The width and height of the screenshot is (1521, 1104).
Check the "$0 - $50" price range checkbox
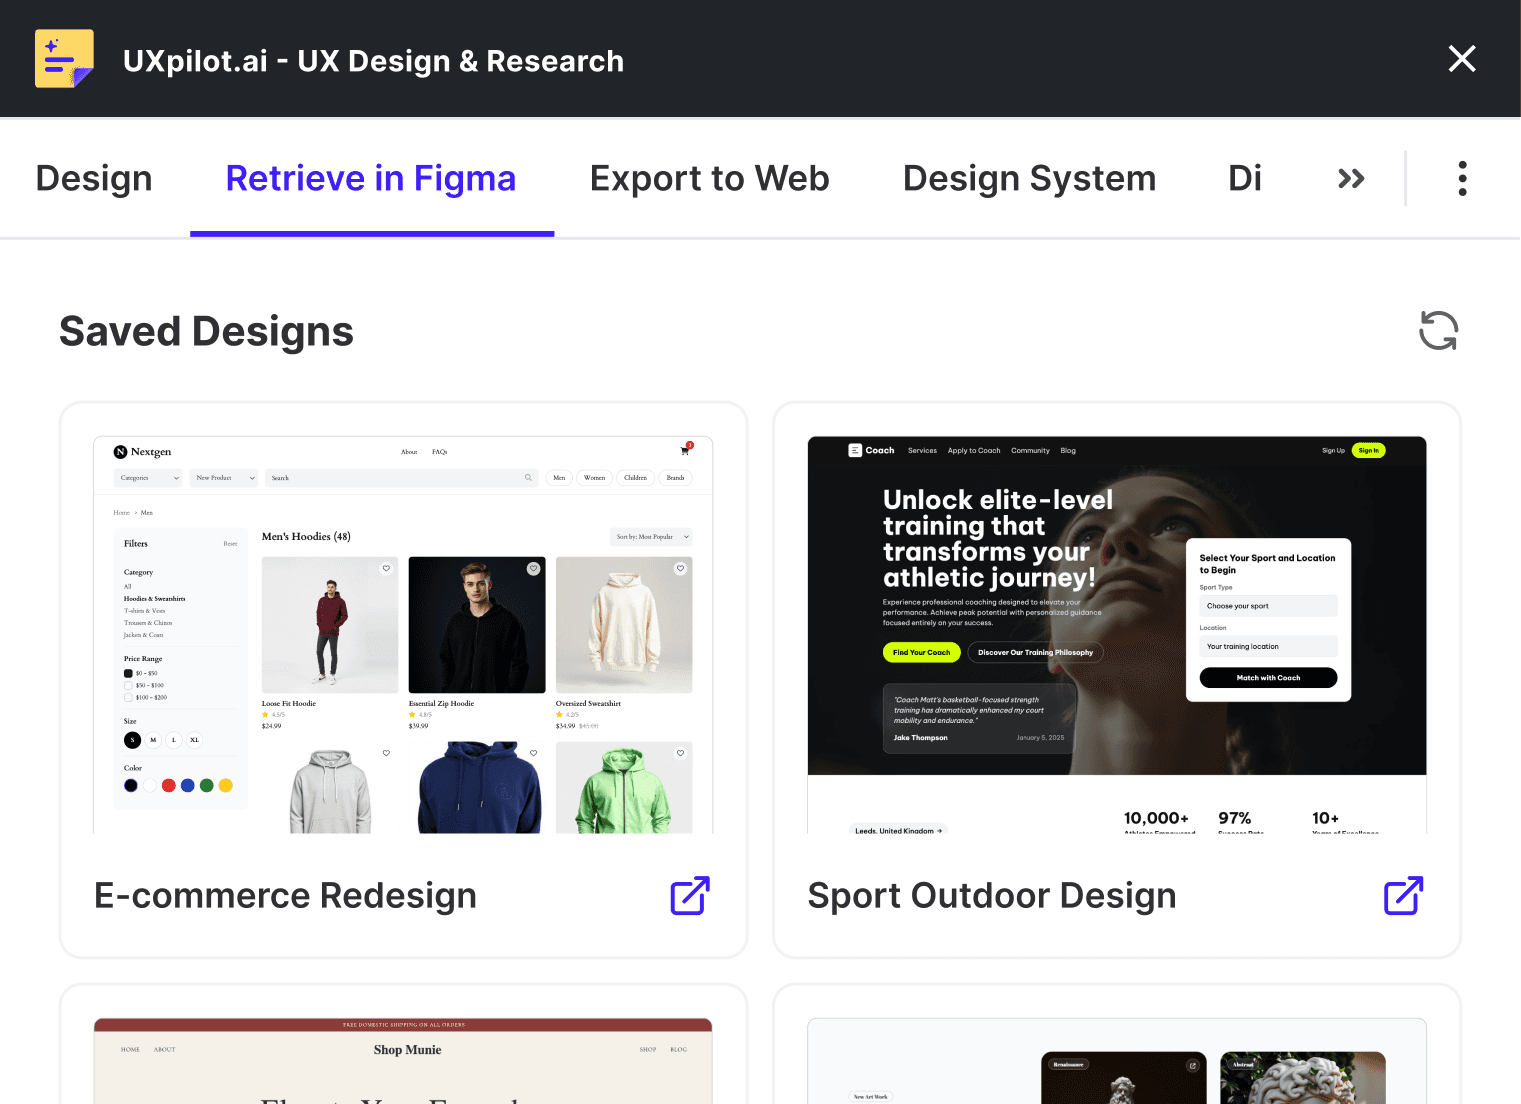tap(128, 673)
